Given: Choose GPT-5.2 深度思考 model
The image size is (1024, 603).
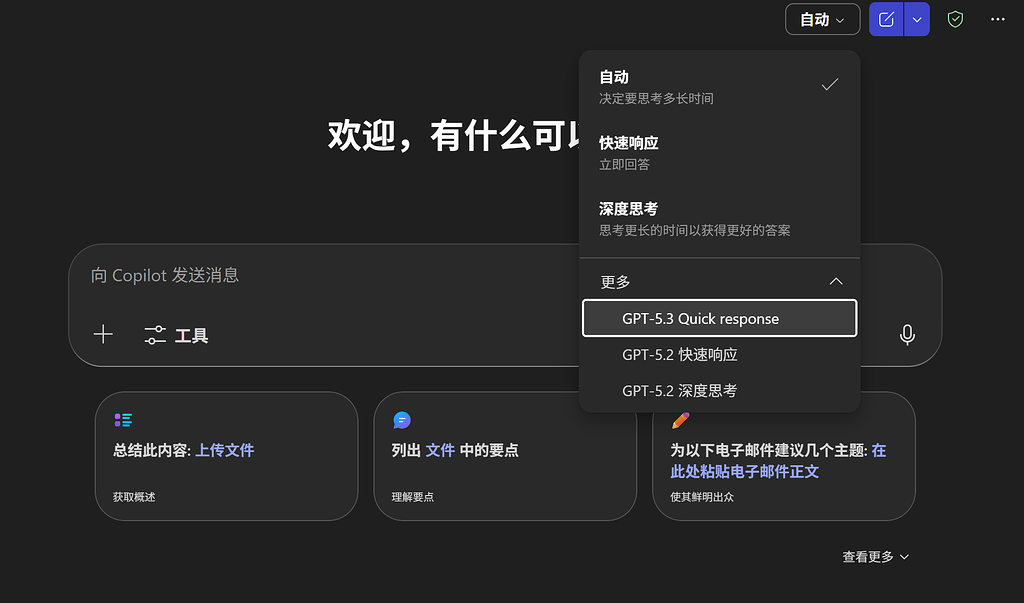Looking at the screenshot, I should pyautogui.click(x=720, y=391).
